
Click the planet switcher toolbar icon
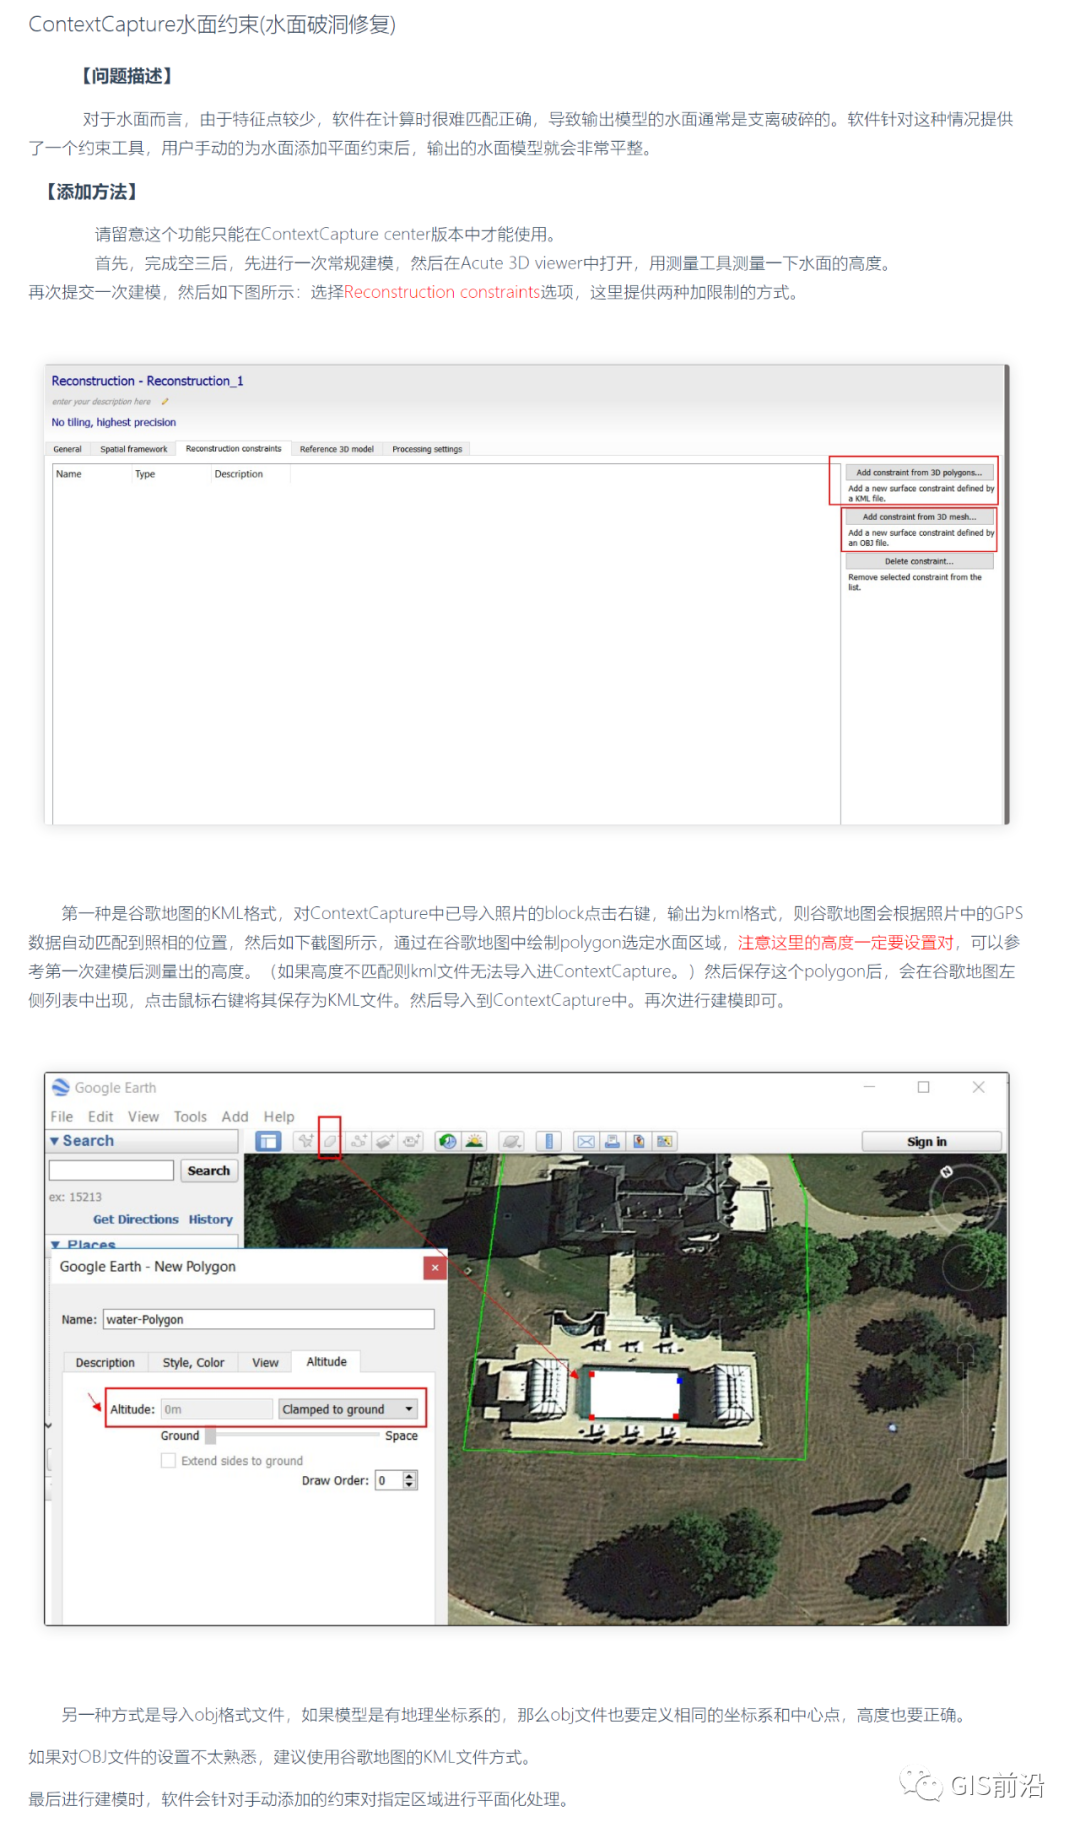511,1141
